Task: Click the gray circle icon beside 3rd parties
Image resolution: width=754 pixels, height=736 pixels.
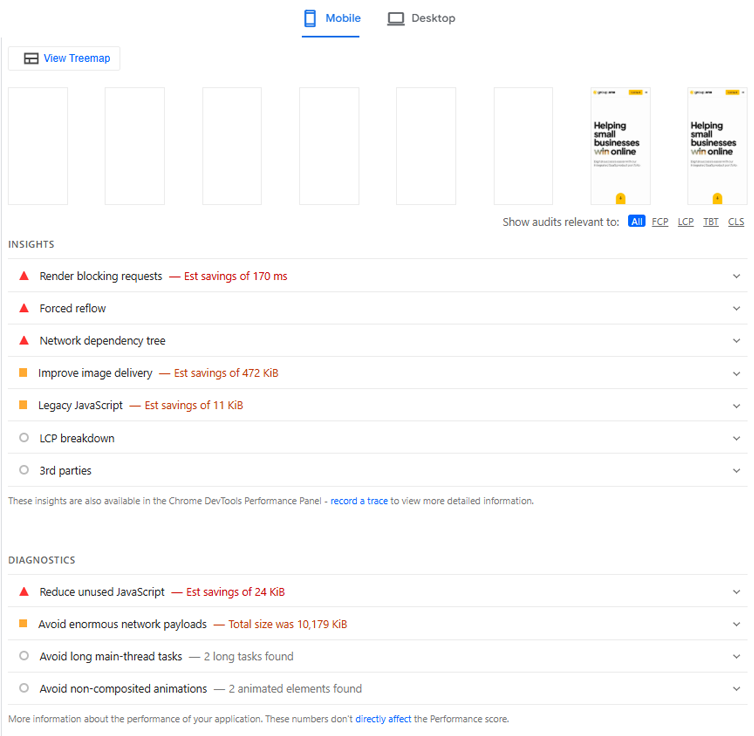Action: tap(24, 470)
